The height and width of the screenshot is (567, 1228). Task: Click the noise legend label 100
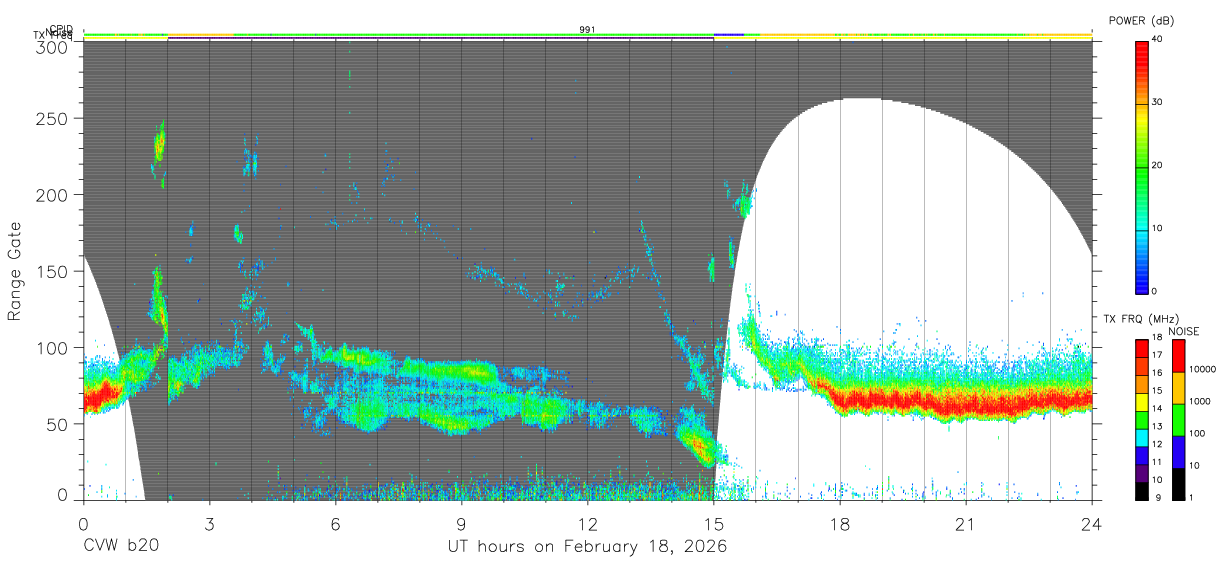[1196, 433]
